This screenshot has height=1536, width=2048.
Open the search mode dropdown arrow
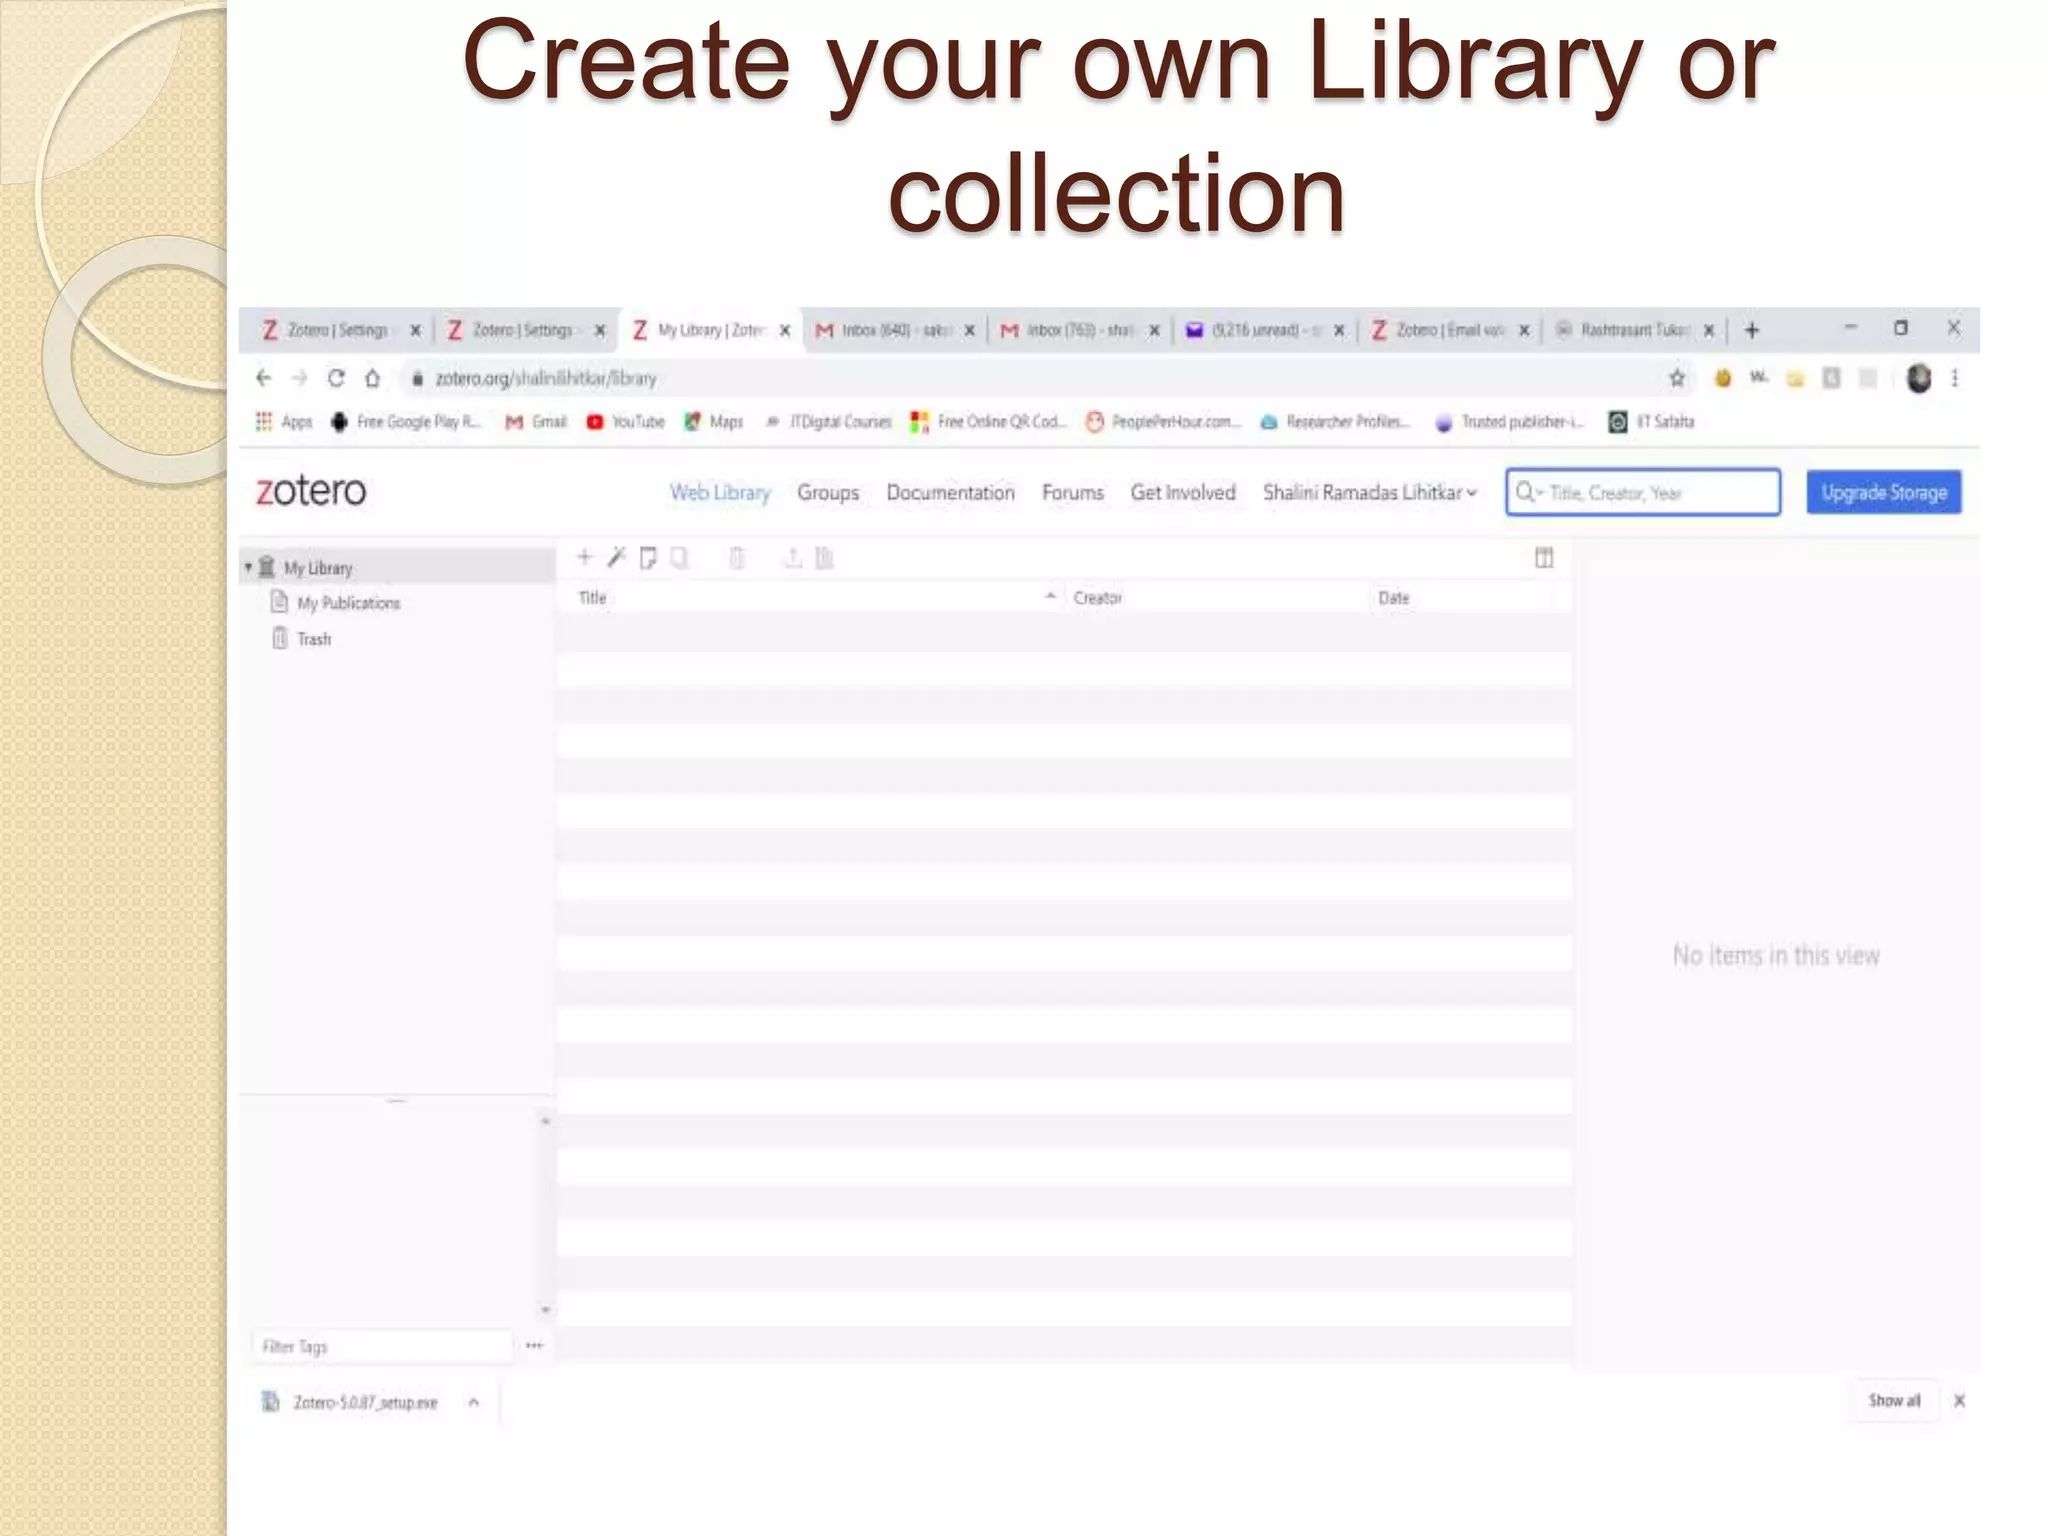point(1541,492)
